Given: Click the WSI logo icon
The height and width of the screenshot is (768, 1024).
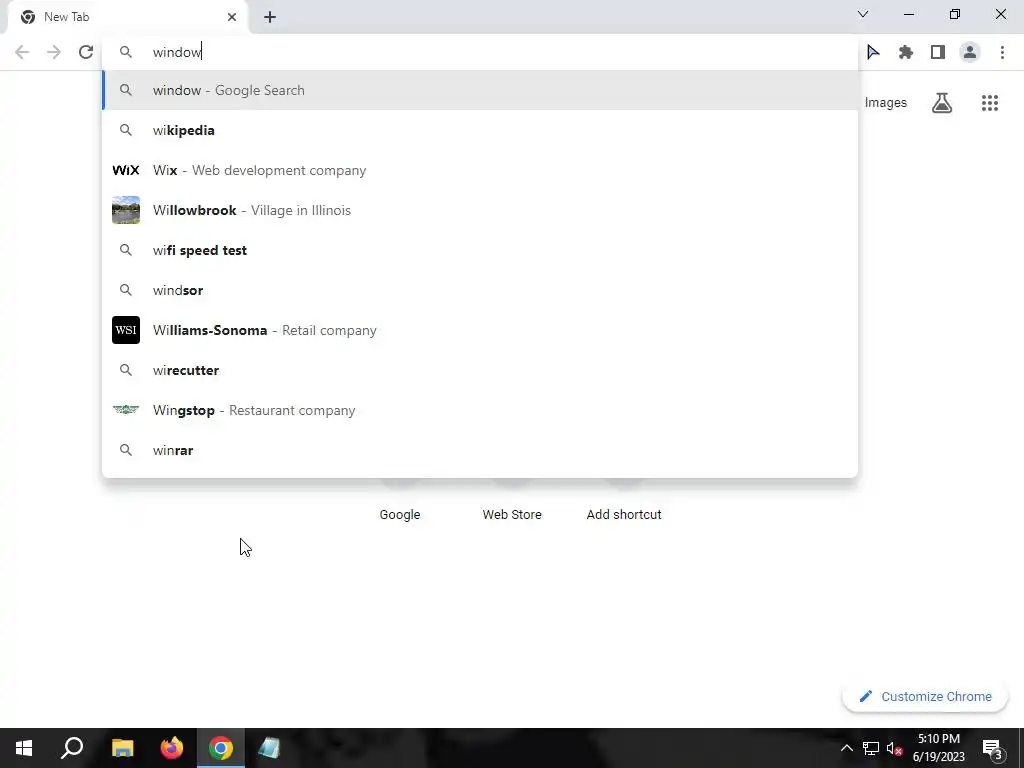Looking at the screenshot, I should (x=126, y=330).
